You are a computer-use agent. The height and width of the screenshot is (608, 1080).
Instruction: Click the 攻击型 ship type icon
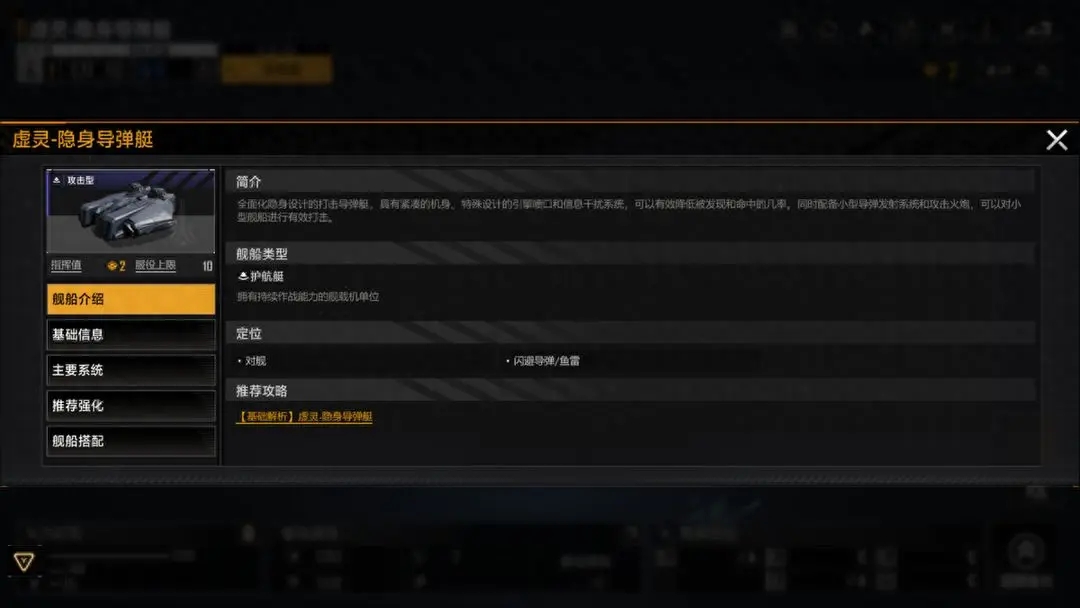[x=56, y=180]
